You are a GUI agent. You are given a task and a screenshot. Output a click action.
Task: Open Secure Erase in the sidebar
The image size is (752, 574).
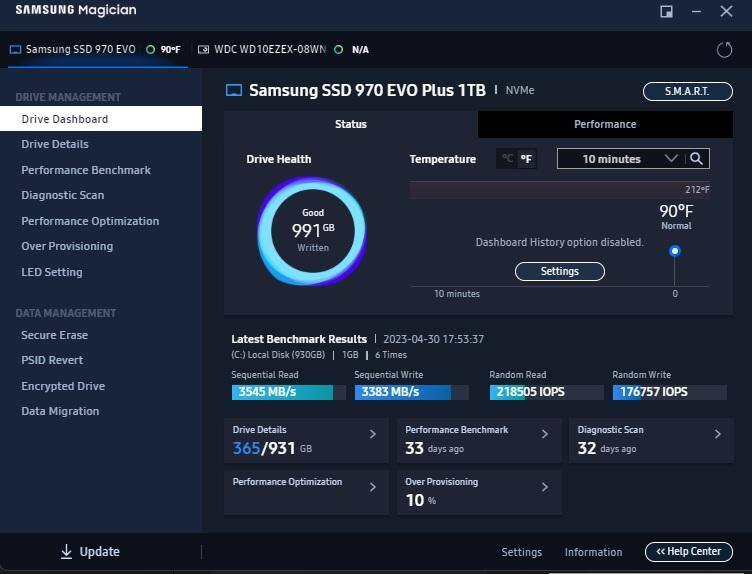55,335
